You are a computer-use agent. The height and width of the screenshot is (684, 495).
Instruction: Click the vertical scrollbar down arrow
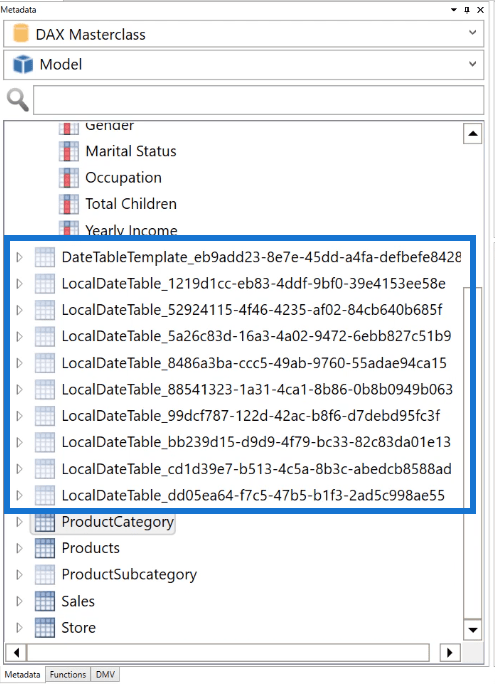(473, 630)
